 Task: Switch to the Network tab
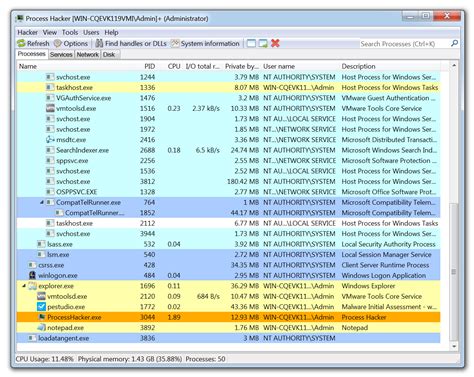[x=88, y=54]
